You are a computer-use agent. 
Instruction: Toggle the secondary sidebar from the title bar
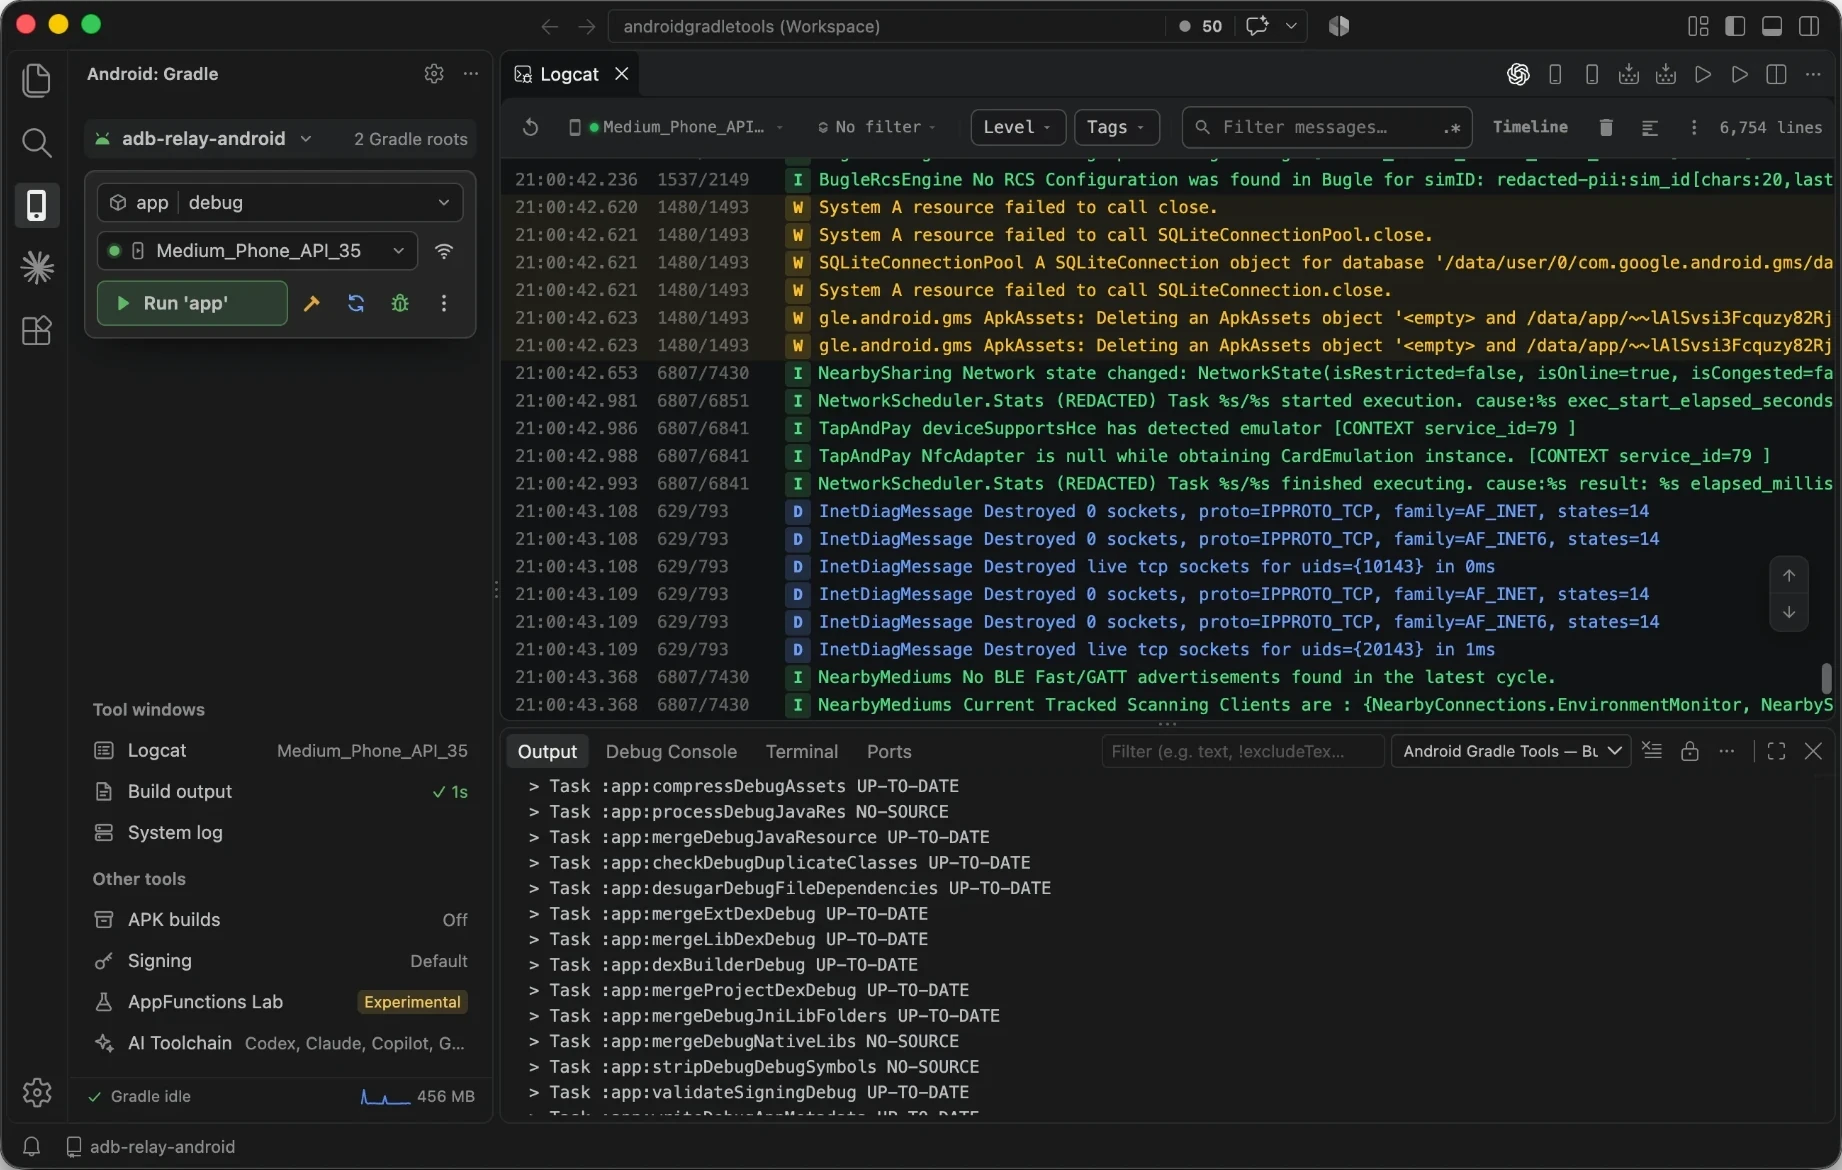1809,26
